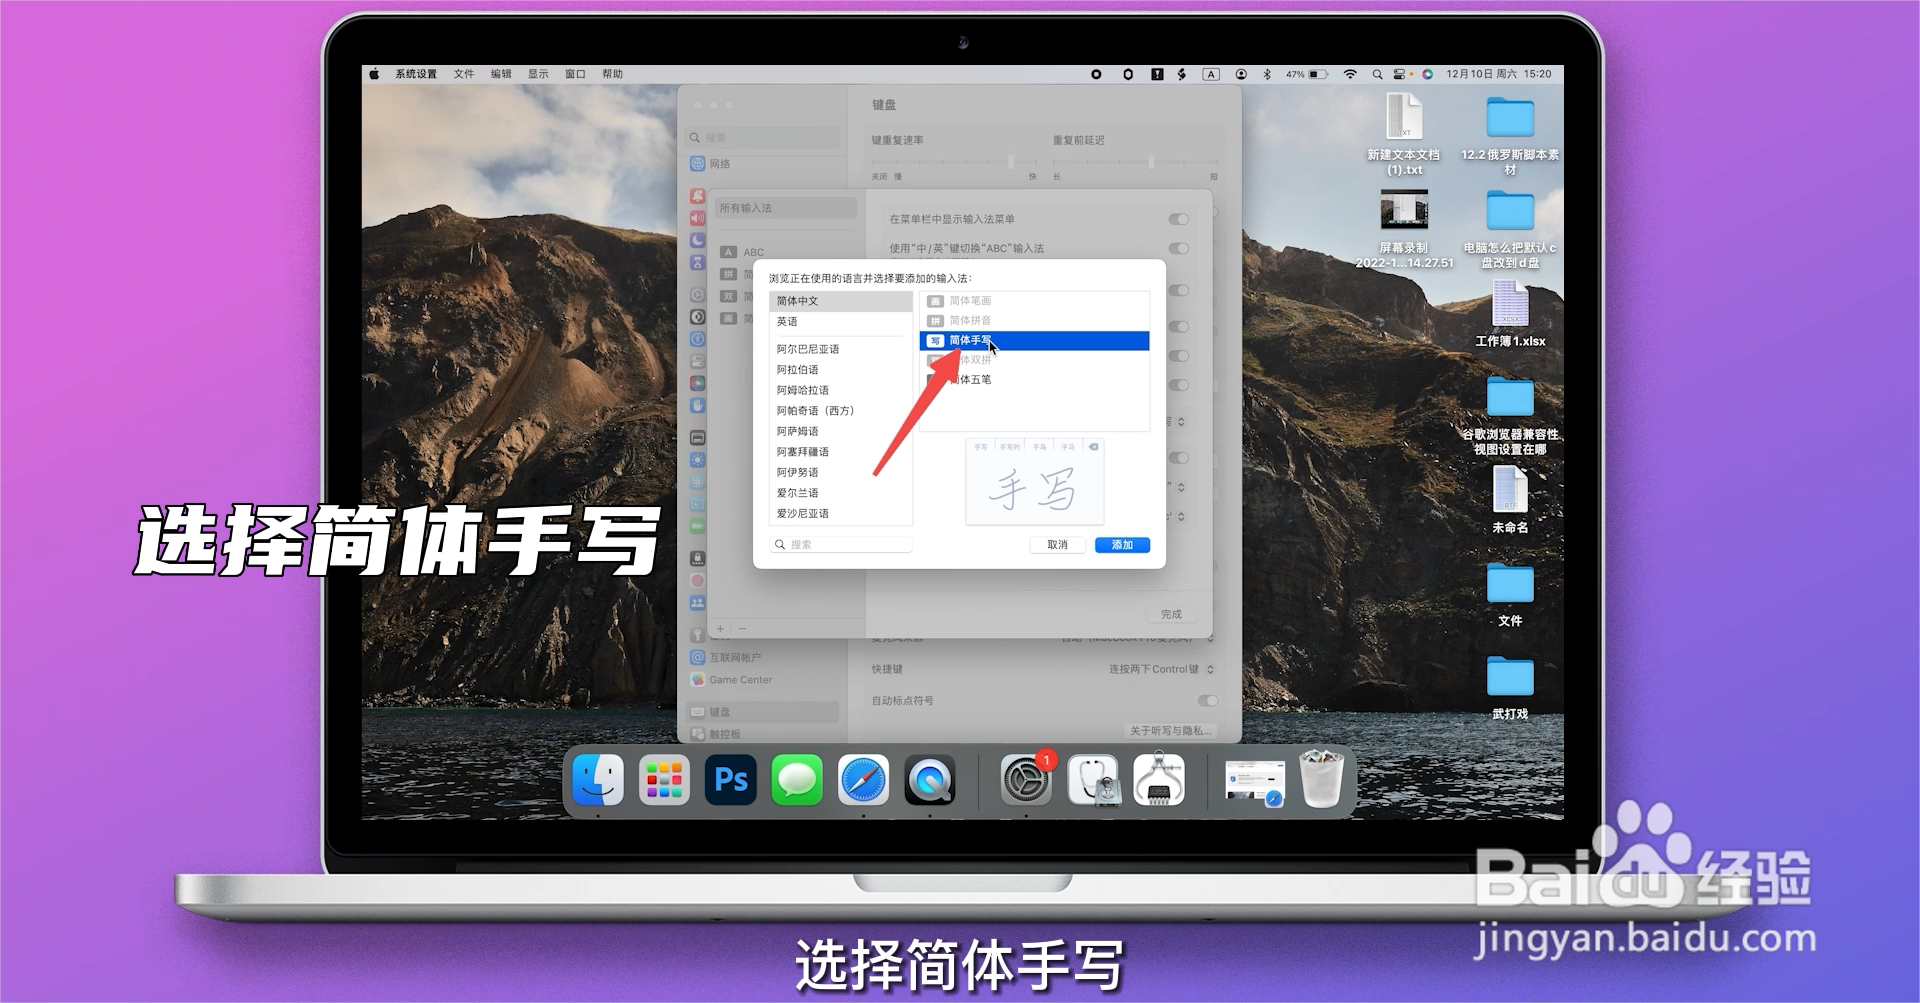The image size is (1920, 1003).
Task: Toggle 使用中/英键切换ABC输入法 switch
Action: (x=1179, y=248)
